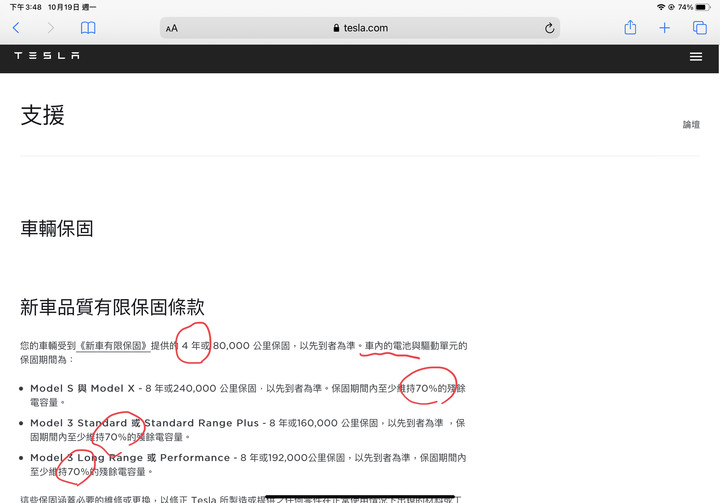Click the 車輛保固 heading

tap(57, 228)
